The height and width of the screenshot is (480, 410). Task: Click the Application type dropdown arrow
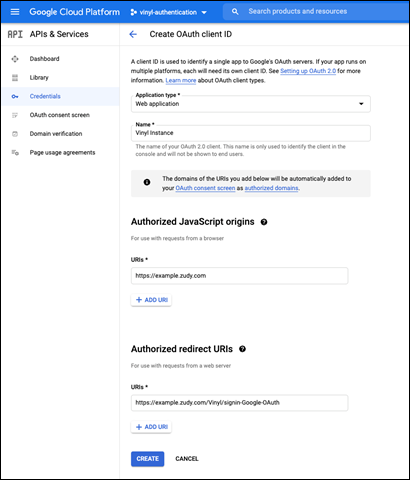(361, 104)
